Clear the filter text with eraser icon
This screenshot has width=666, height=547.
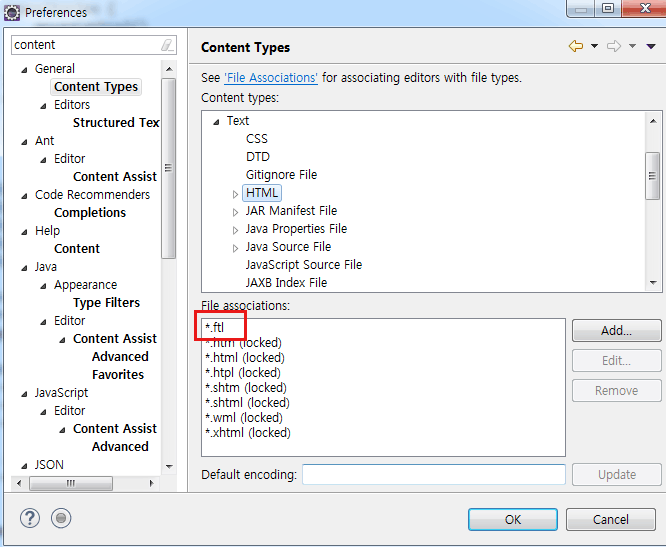167,45
